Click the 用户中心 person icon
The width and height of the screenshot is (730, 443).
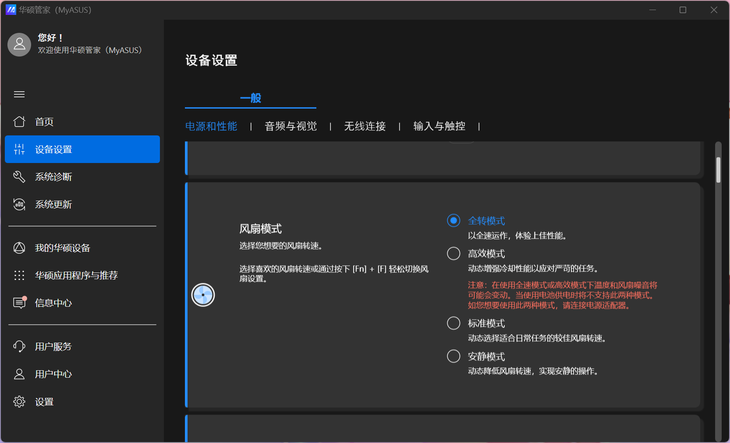point(19,374)
